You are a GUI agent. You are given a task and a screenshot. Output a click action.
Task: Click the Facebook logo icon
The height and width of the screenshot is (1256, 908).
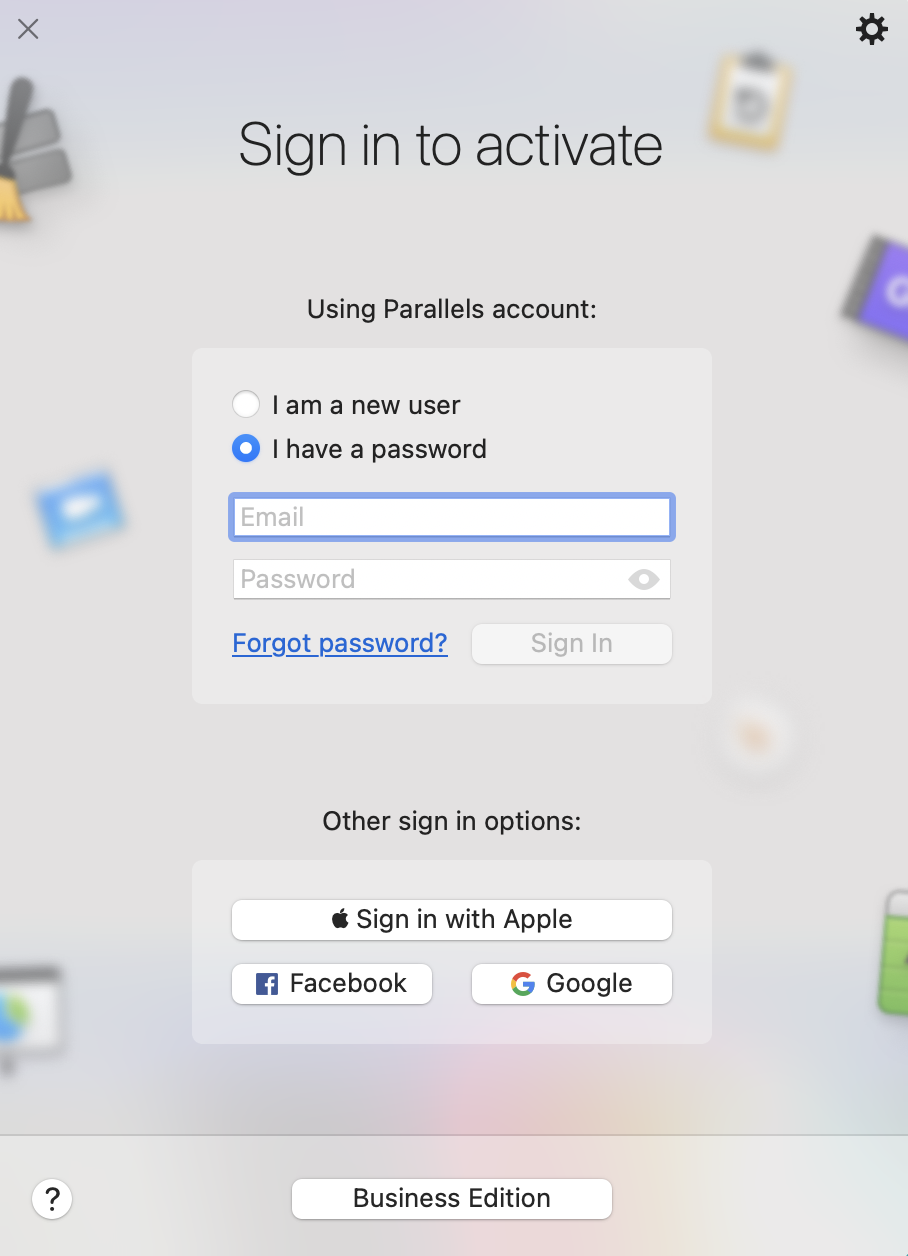[267, 984]
